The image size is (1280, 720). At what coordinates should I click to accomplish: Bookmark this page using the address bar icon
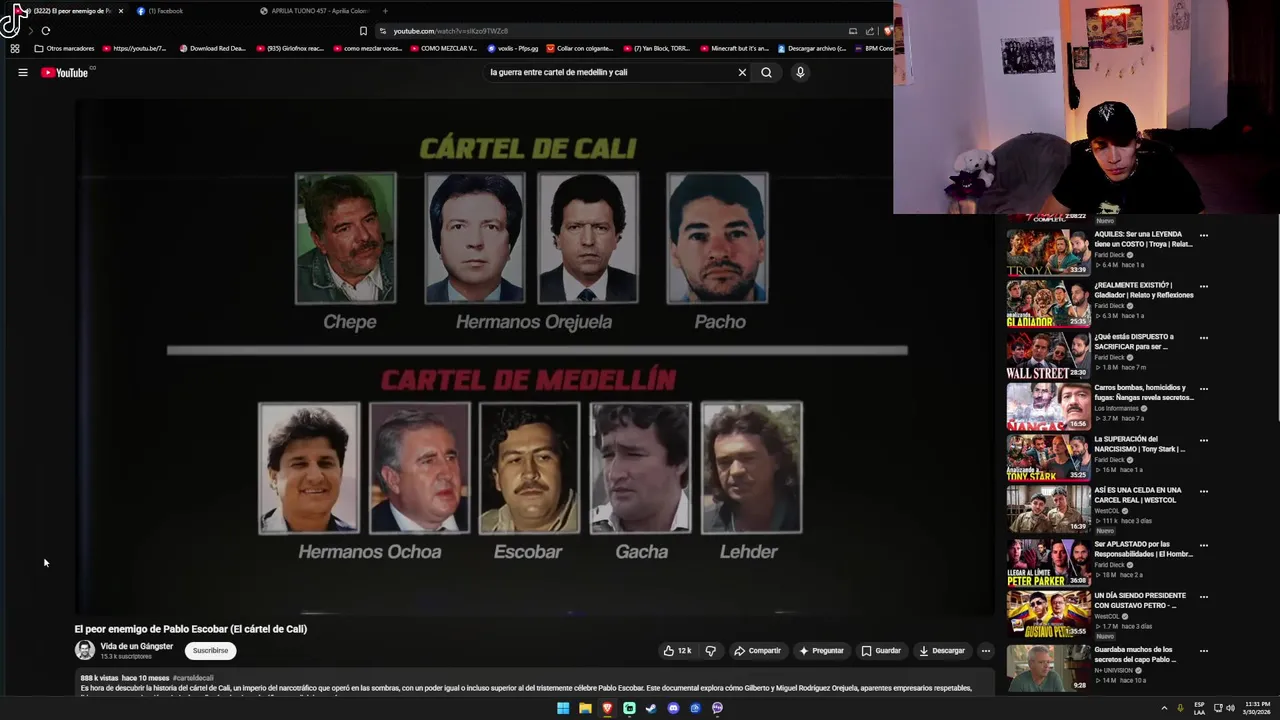point(363,31)
